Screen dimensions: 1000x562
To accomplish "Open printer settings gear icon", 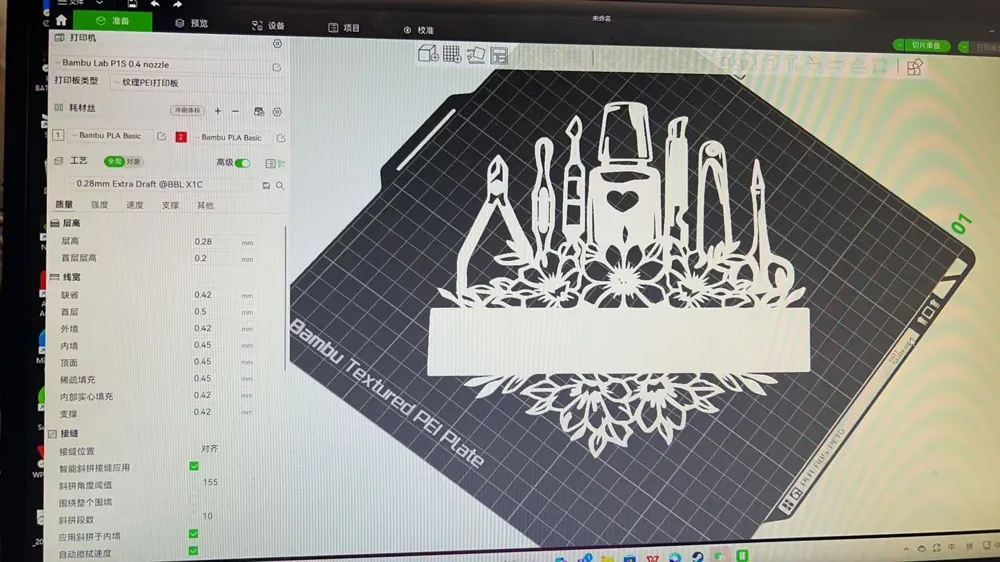I will (x=277, y=43).
